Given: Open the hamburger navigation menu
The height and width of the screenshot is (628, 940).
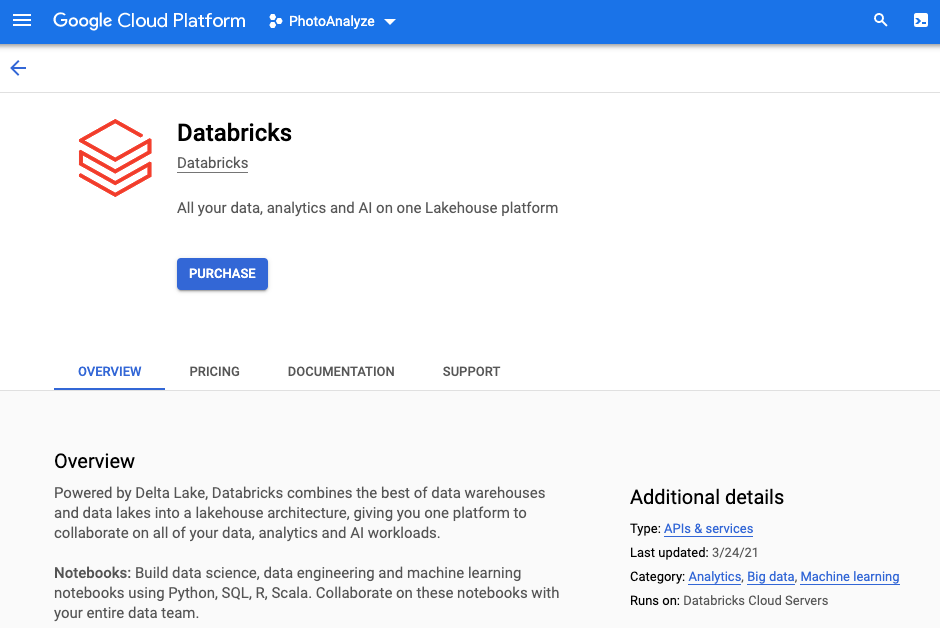Looking at the screenshot, I should 22,20.
